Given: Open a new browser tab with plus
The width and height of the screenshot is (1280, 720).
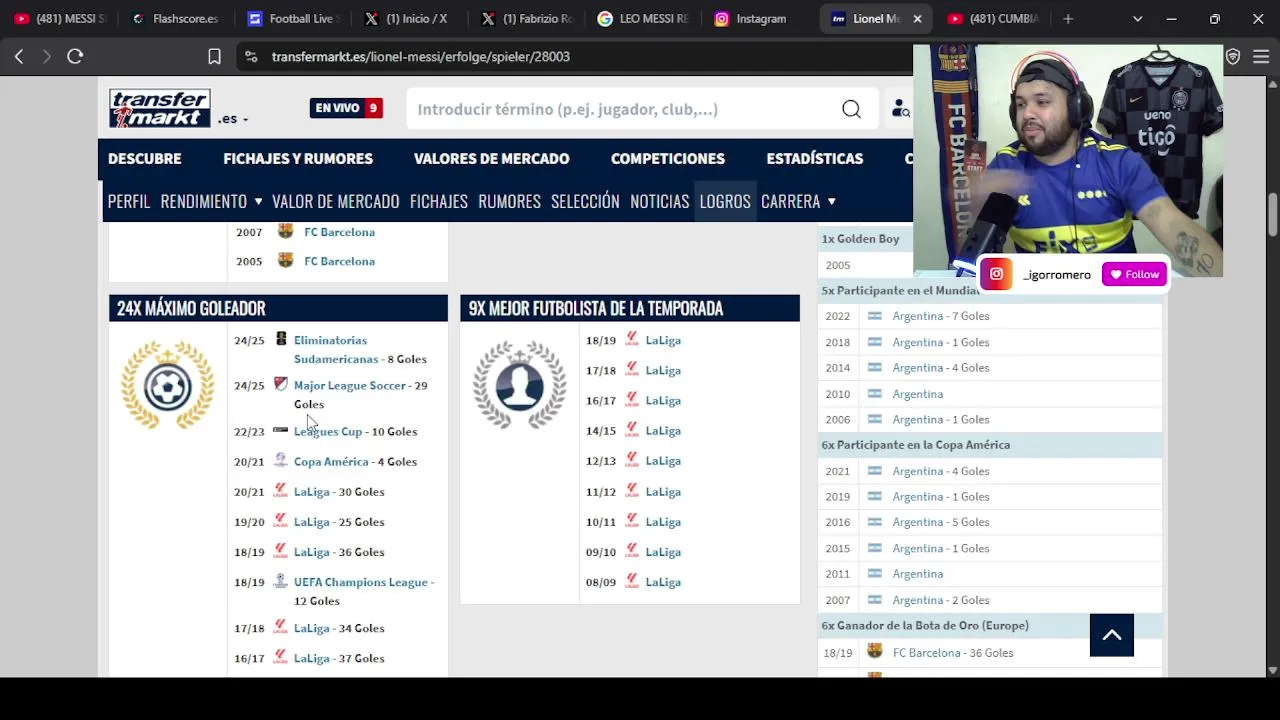Looking at the screenshot, I should click(x=1068, y=18).
